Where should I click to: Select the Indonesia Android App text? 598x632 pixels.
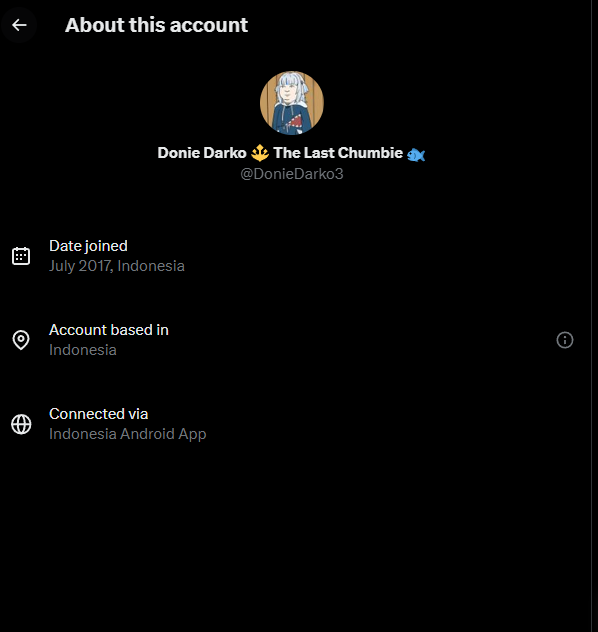tap(127, 434)
